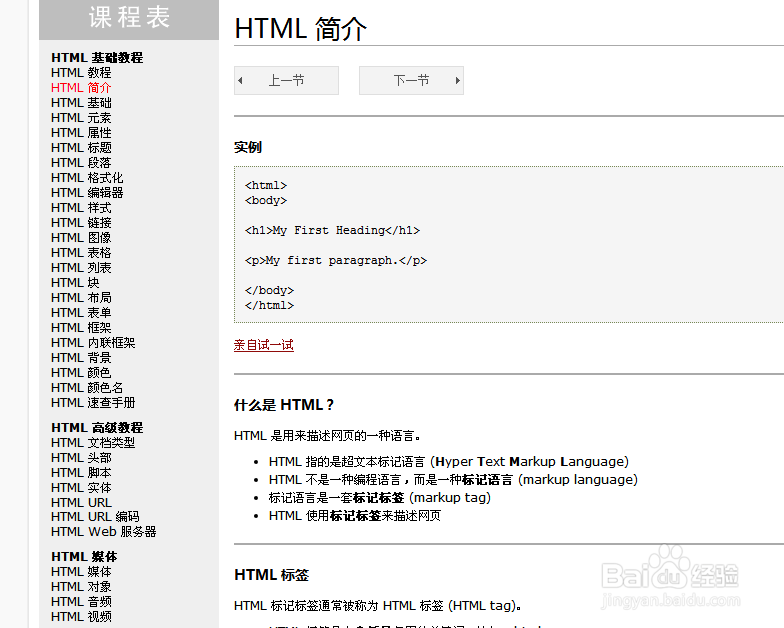Open the 亲自试一试 try-it link
Screen dimensions: 784x628
point(264,345)
